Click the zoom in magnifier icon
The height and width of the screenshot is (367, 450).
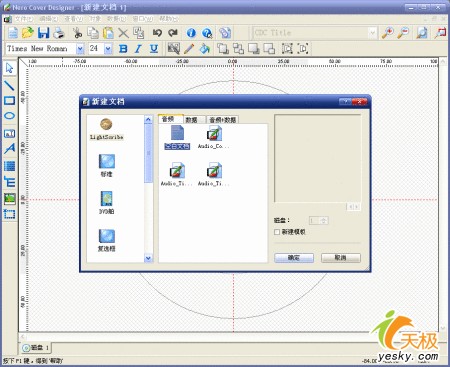[x=387, y=33]
